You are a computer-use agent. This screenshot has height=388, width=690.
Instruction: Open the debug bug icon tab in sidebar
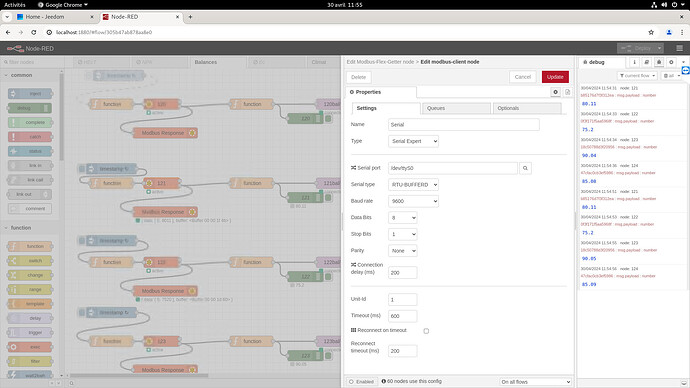(659, 62)
